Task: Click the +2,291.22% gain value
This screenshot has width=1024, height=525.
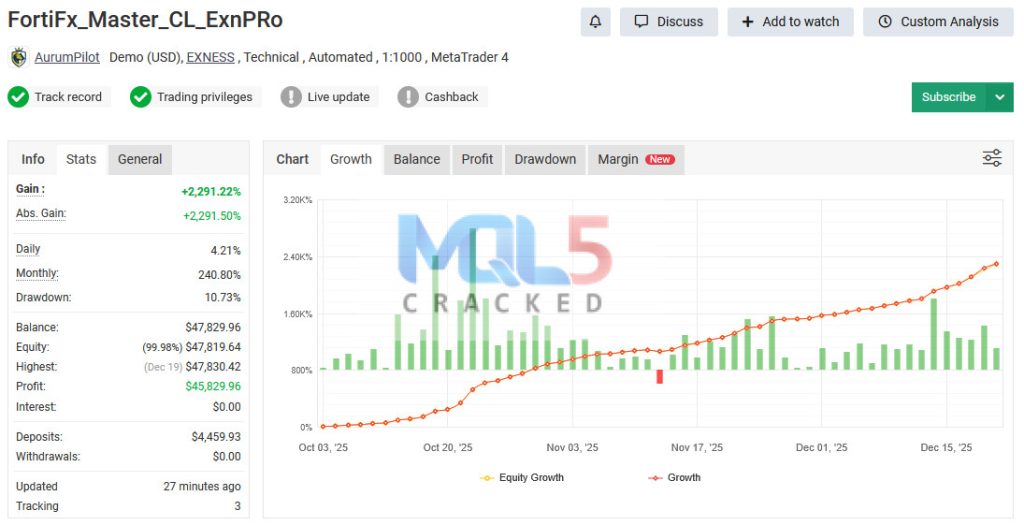Action: (x=211, y=192)
